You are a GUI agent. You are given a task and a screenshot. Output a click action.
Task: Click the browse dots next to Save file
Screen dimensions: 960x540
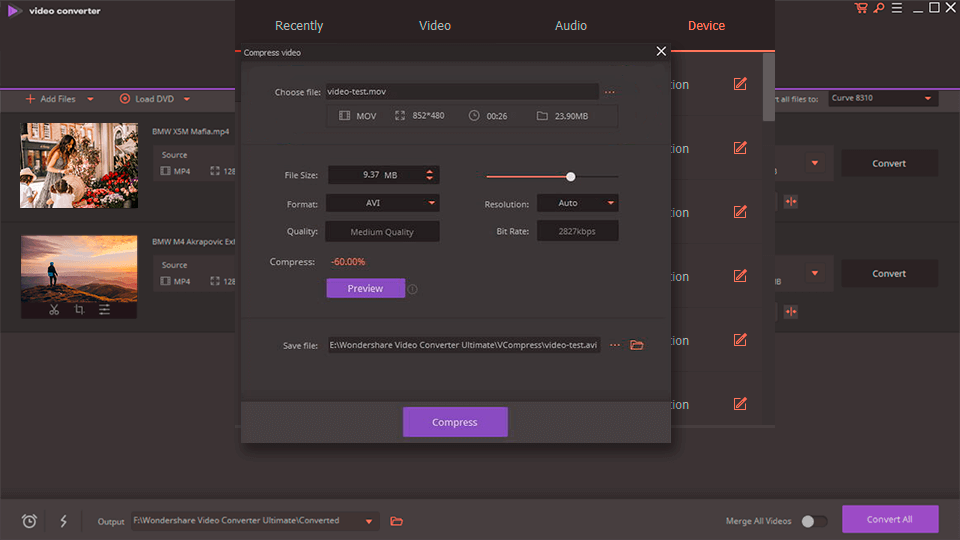[x=615, y=345]
